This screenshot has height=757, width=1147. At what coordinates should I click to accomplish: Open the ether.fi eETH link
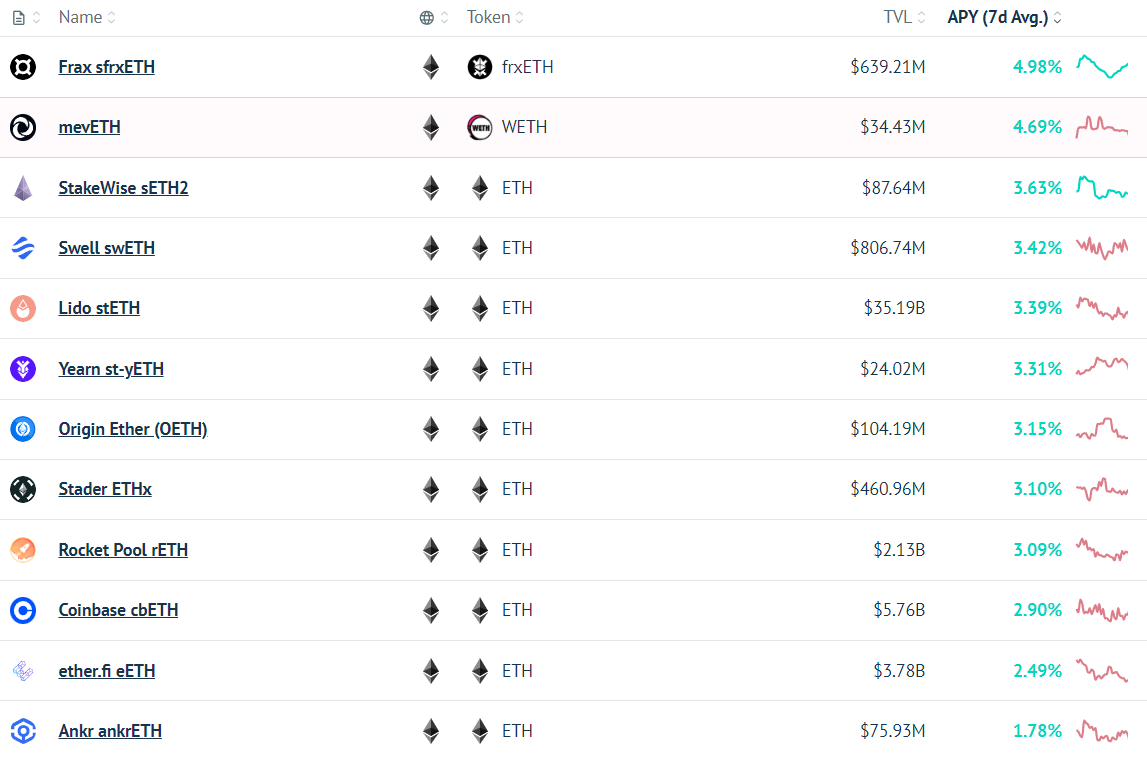107,671
